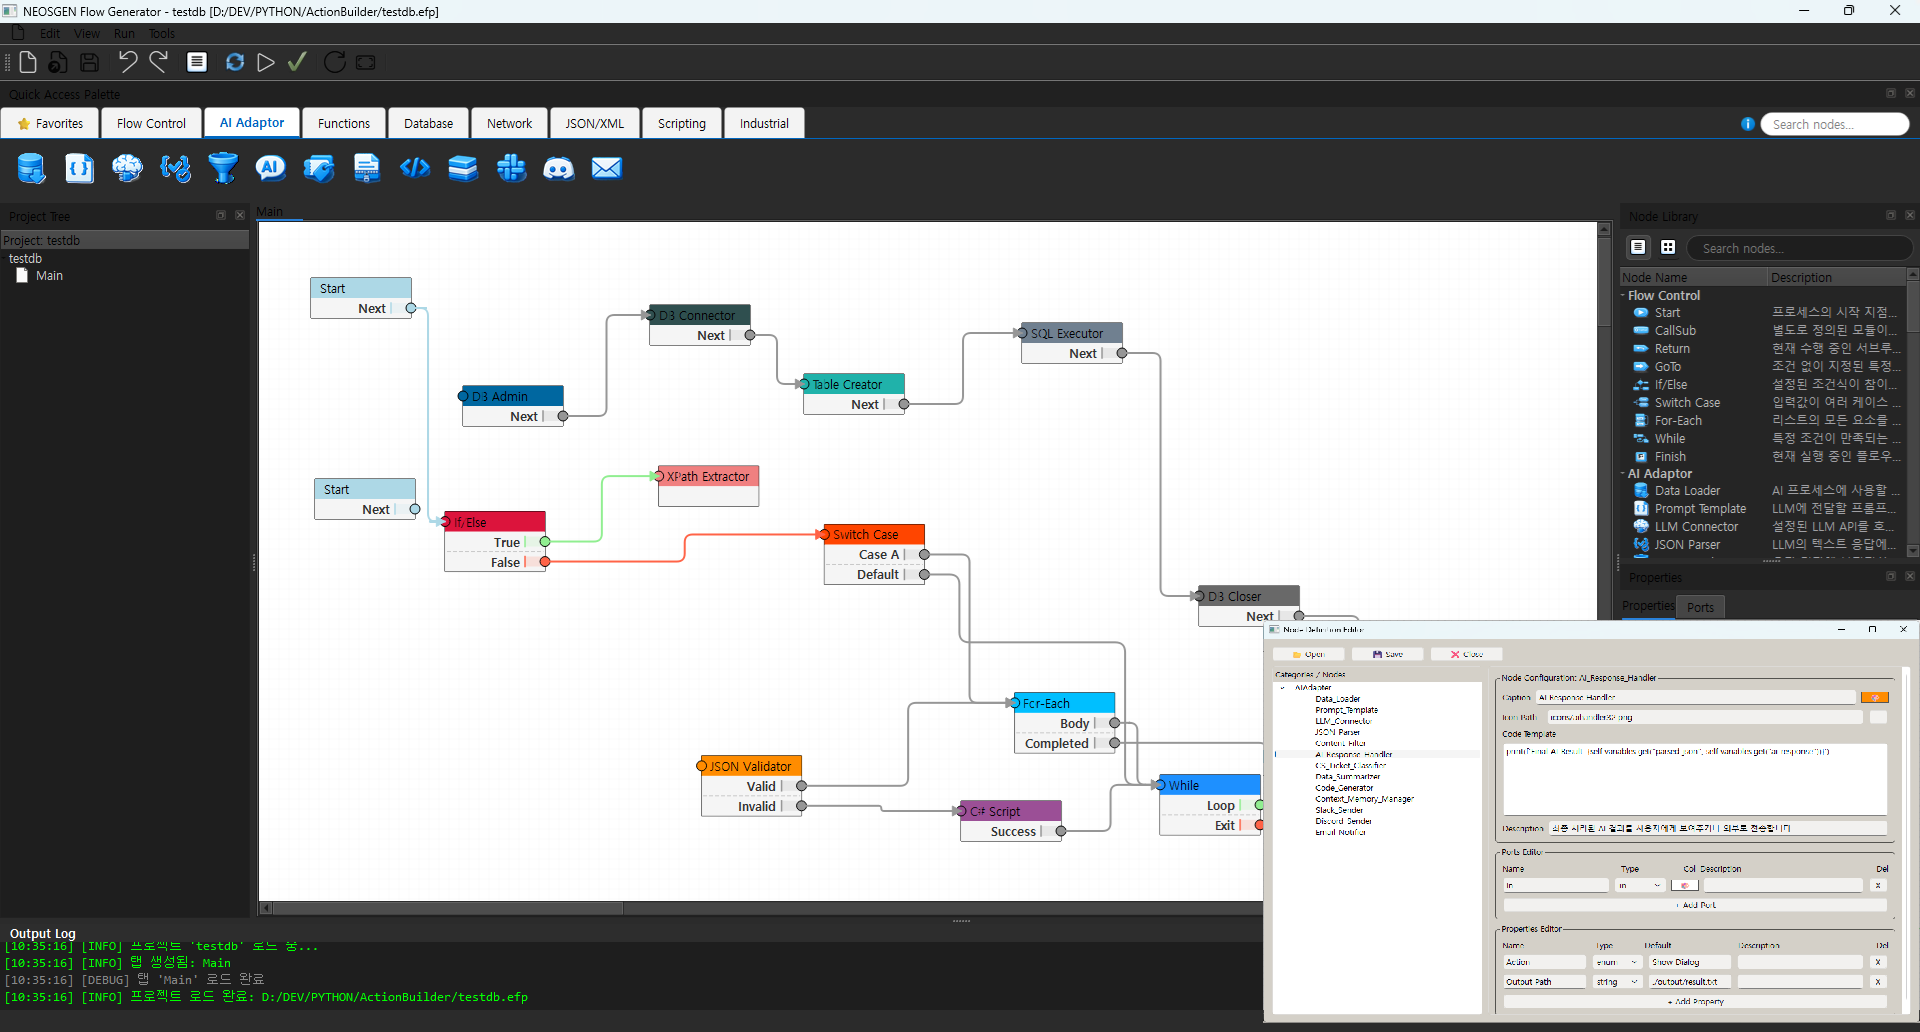Select the Content Filter funnel icon
This screenshot has width=1920, height=1032.
(223, 168)
